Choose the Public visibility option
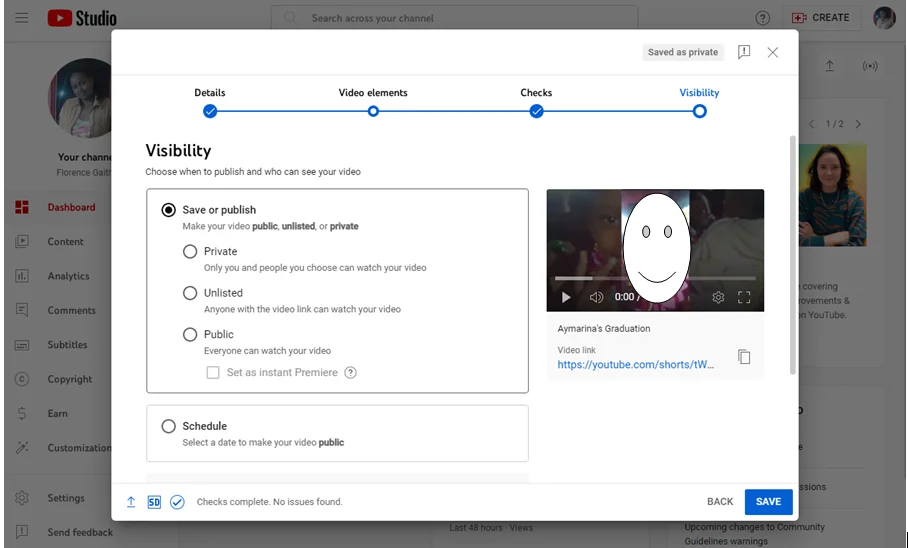 [x=190, y=334]
